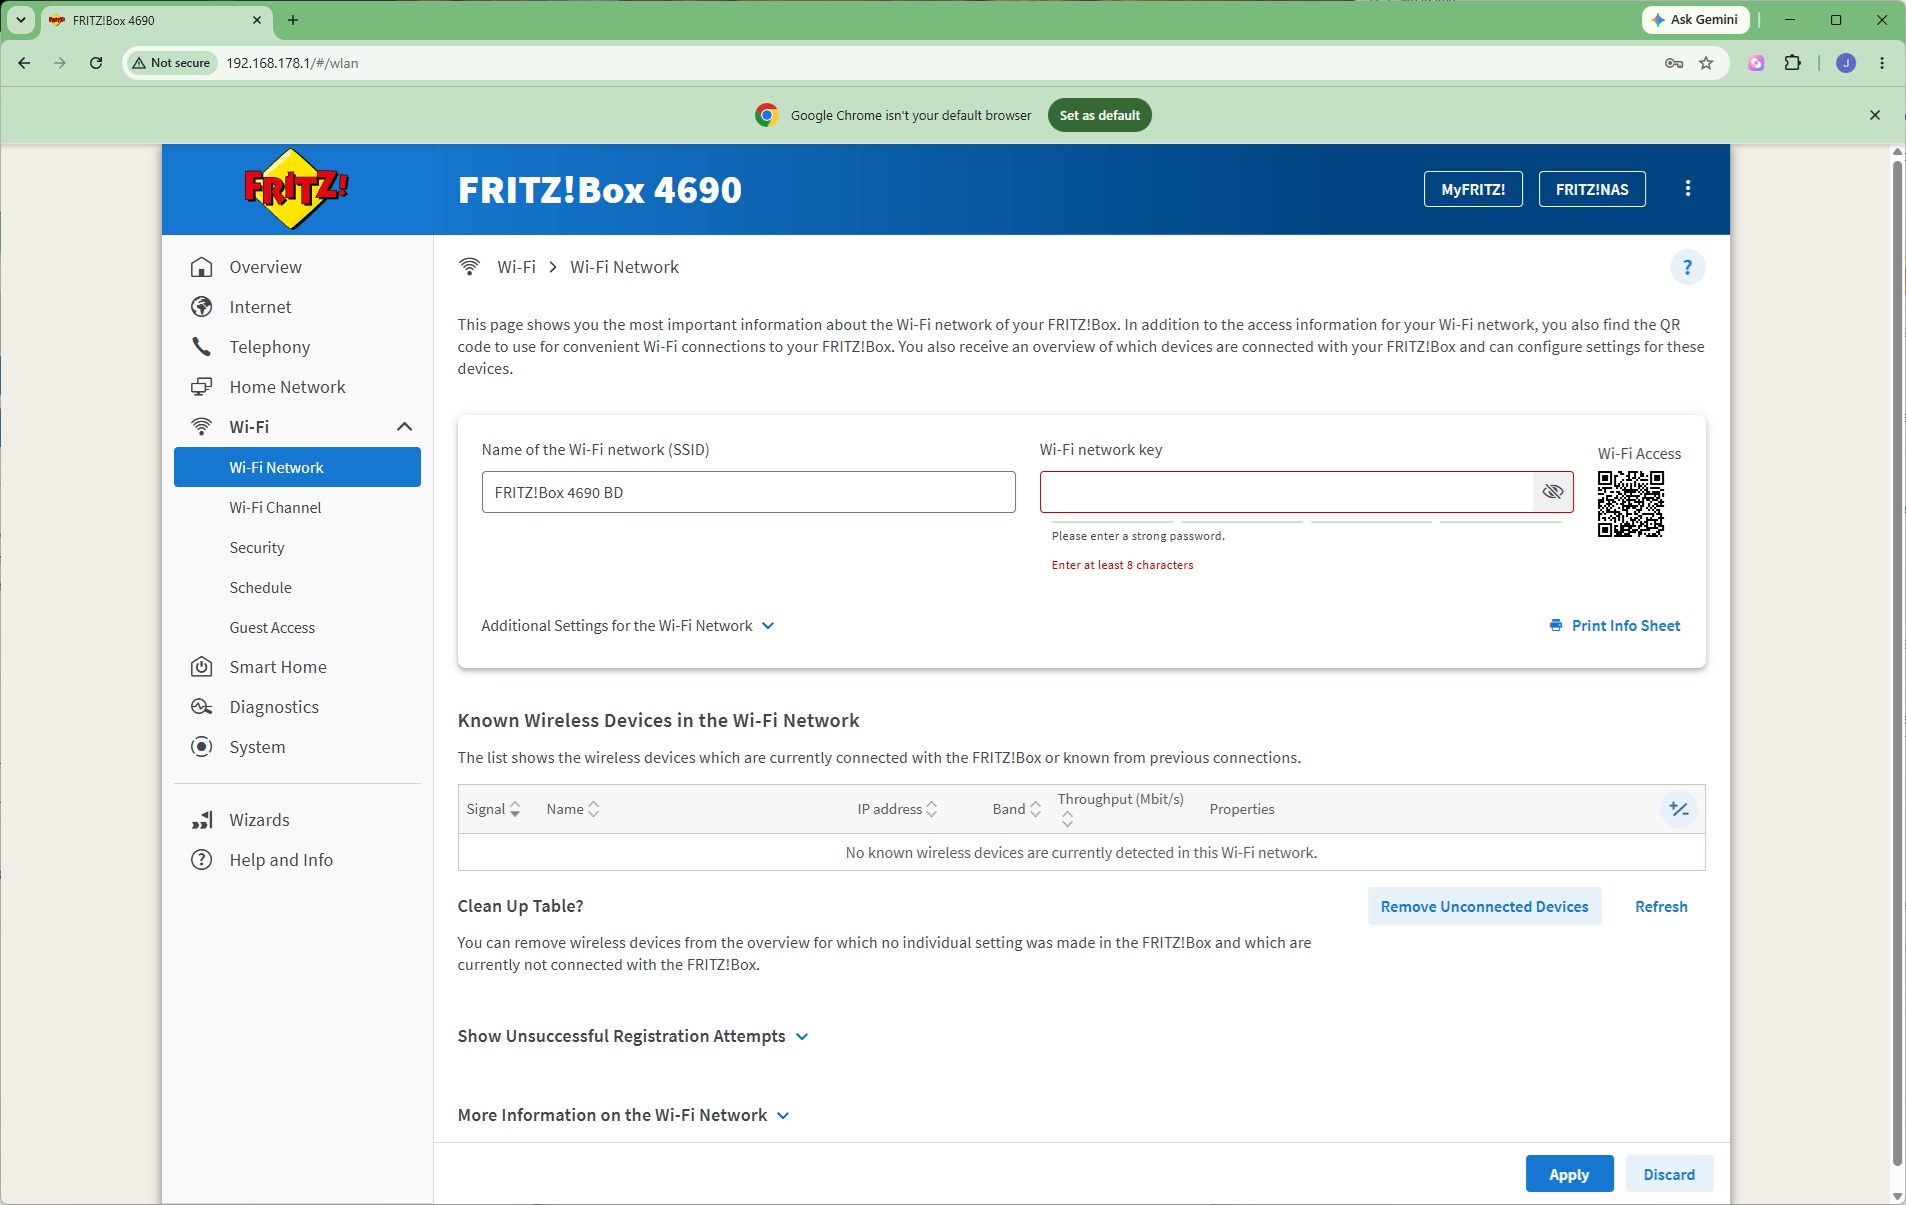Reload the page with refresh icon

(96, 63)
